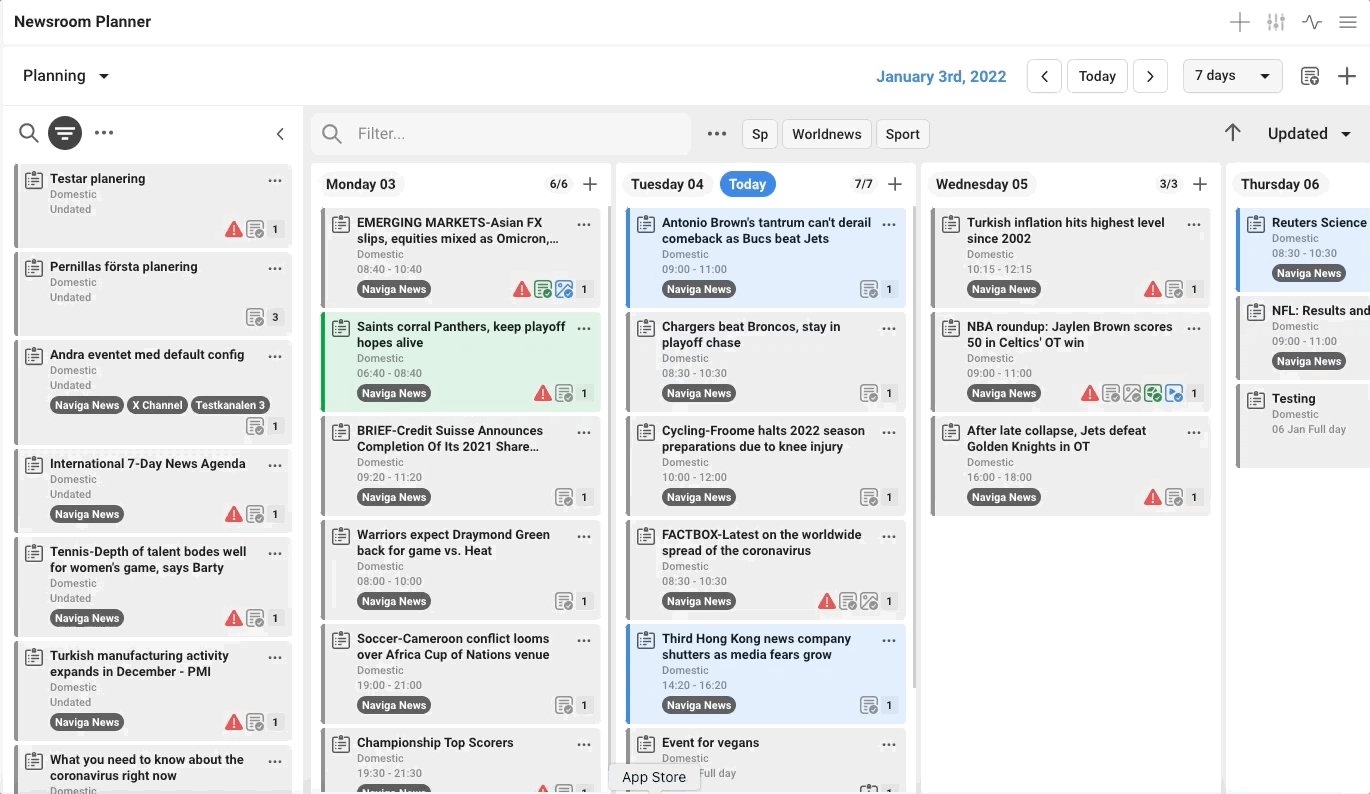The width and height of the screenshot is (1370, 794).
Task: Toggle sort direction arrow
Action: pos(1233,133)
